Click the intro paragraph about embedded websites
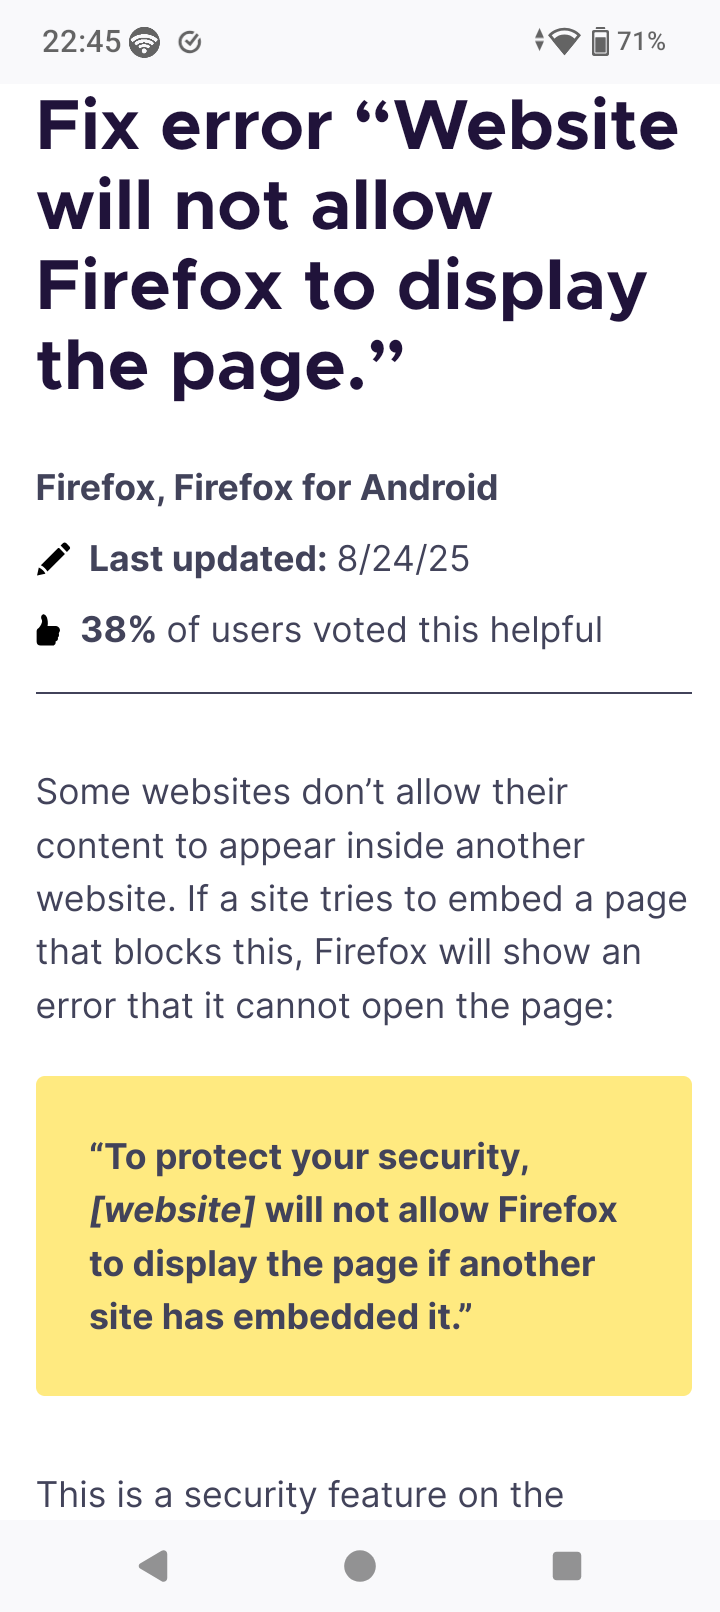The height and width of the screenshot is (1612, 720). tap(362, 899)
